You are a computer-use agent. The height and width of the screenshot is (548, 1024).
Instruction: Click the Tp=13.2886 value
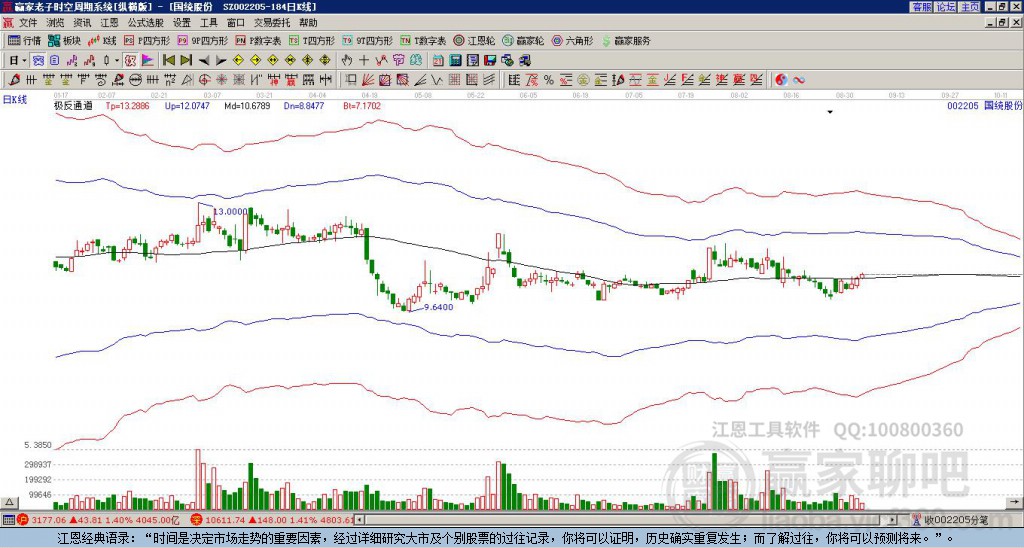[x=127, y=105]
